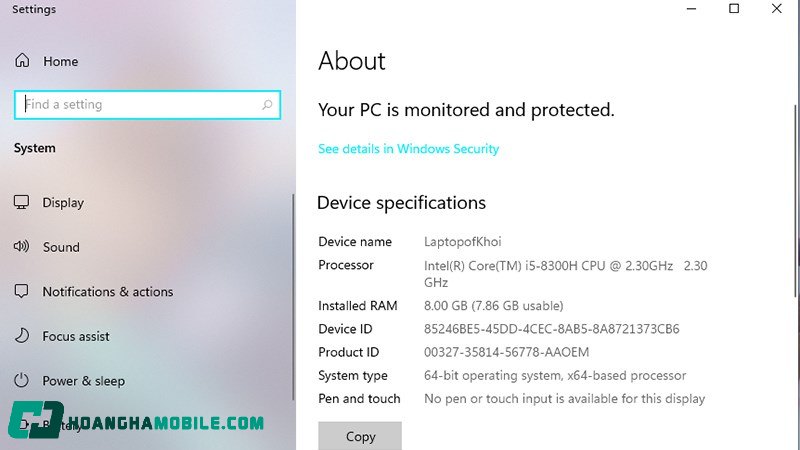The width and height of the screenshot is (800, 450).
Task: Click the Notifications & actions icon
Action: pyautogui.click(x=22, y=292)
